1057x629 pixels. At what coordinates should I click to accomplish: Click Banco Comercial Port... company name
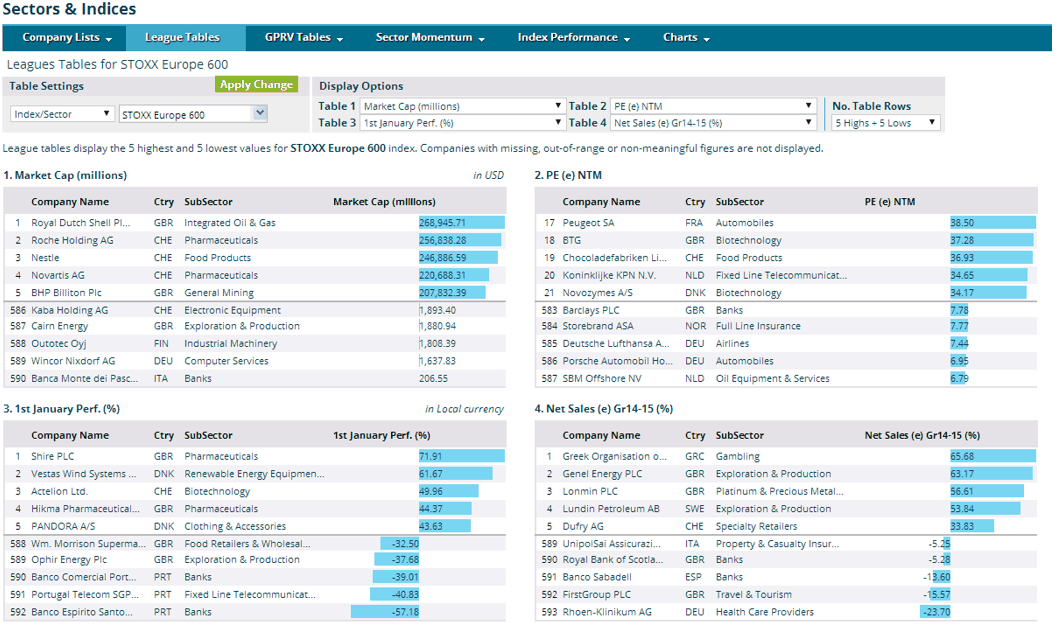coord(84,578)
